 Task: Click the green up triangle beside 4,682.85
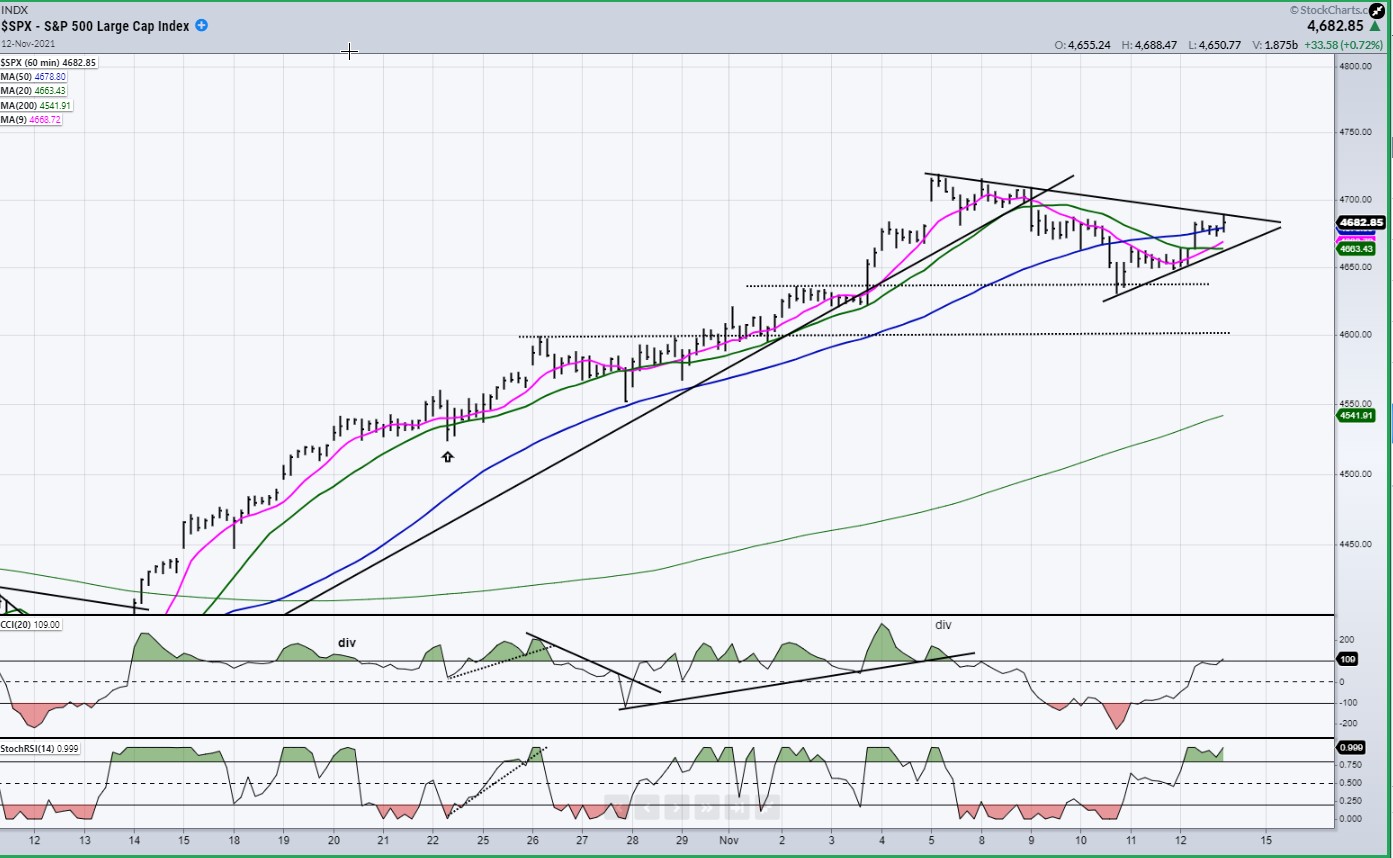tap(1376, 28)
